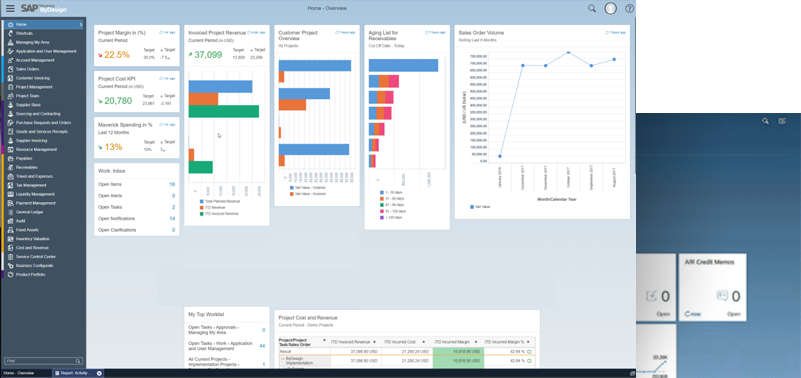Image resolution: width=801 pixels, height=378 pixels.
Task: Open Project/Project Task column dropdown
Action: (x=324, y=340)
